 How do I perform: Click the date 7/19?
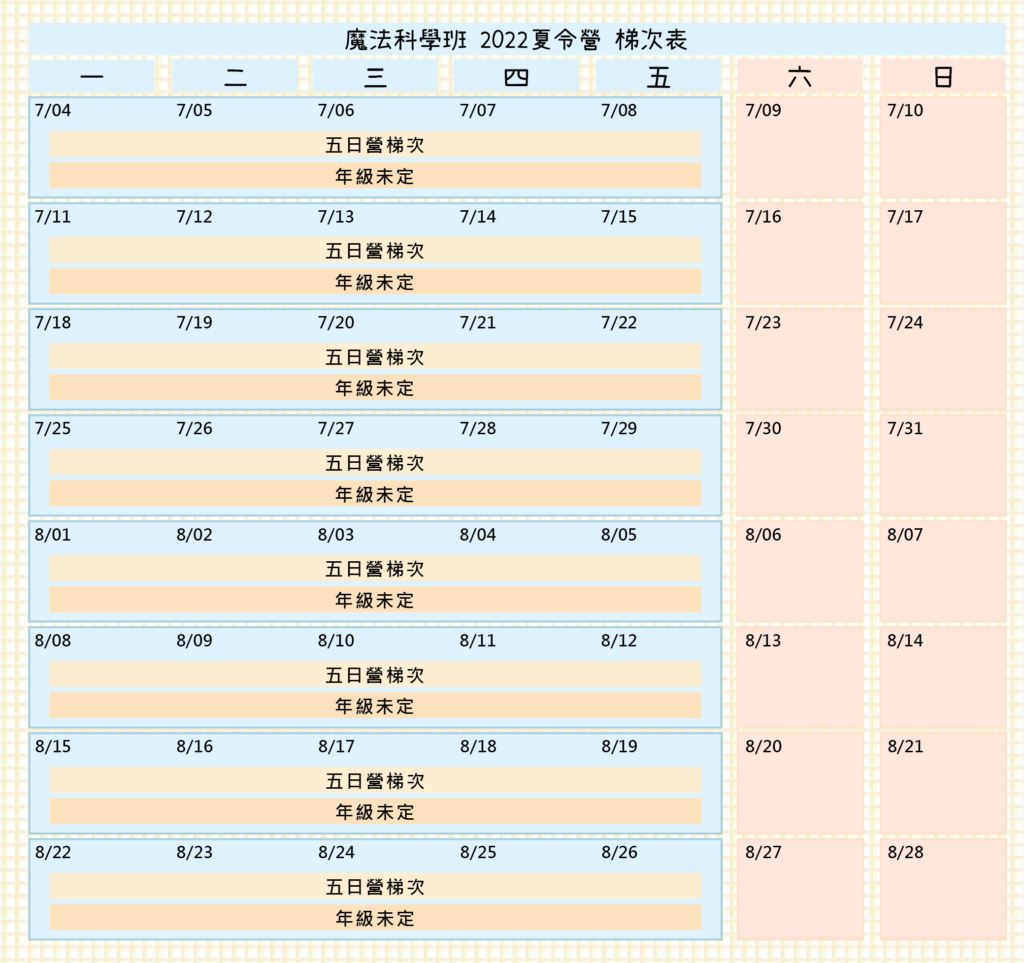[194, 323]
